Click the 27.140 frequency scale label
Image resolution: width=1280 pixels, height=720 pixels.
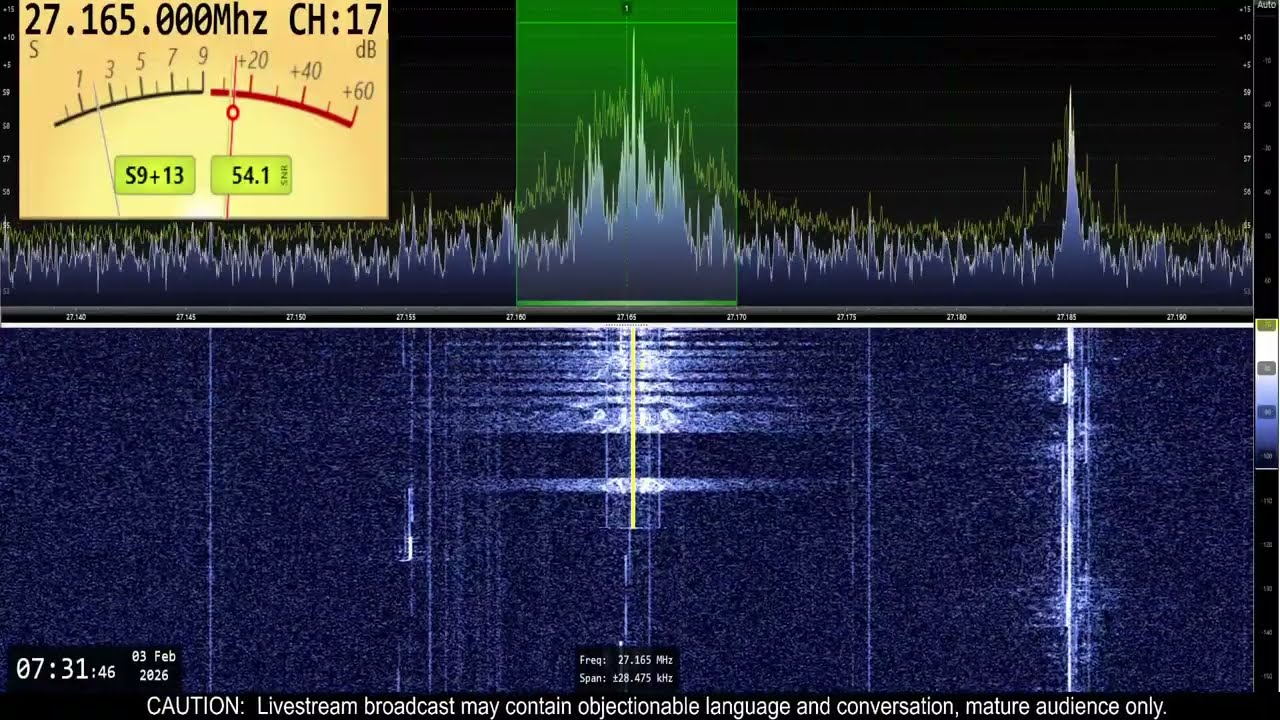tap(76, 317)
